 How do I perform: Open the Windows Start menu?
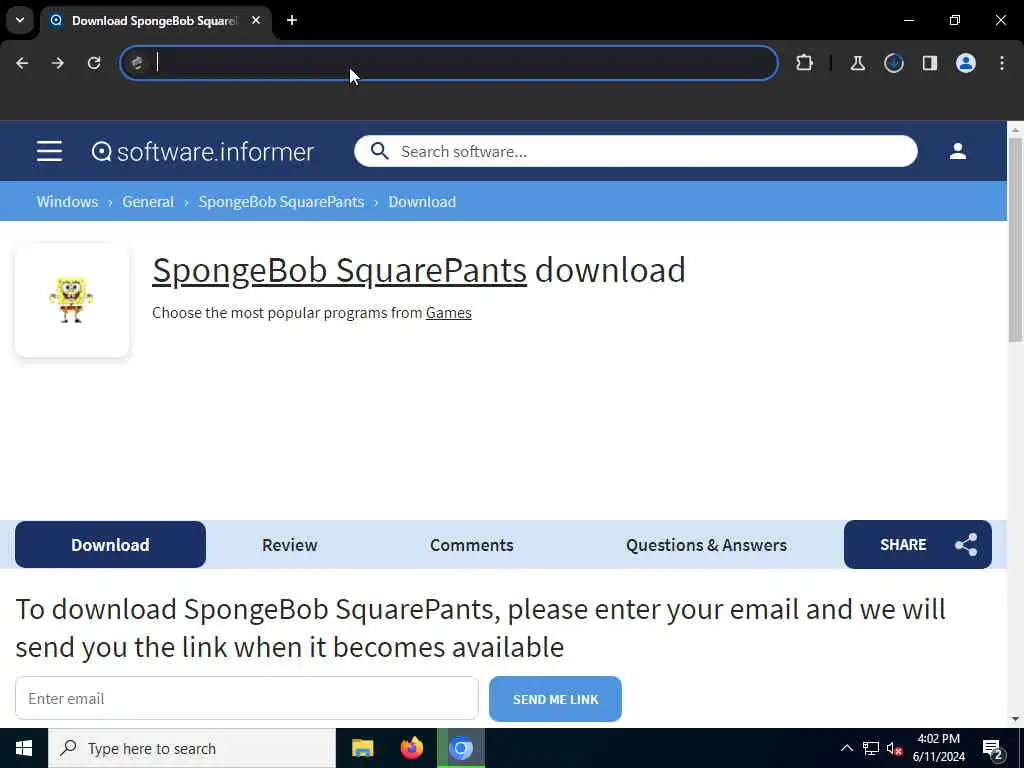click(24, 748)
